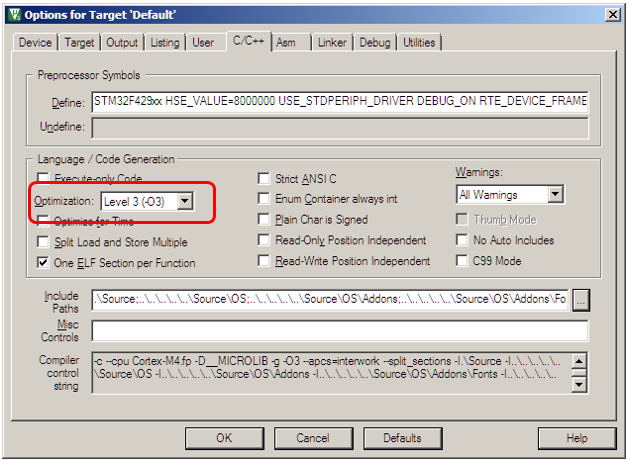Switch to the Asm tab
Screen dimensions: 630x460
pyautogui.click(x=286, y=43)
